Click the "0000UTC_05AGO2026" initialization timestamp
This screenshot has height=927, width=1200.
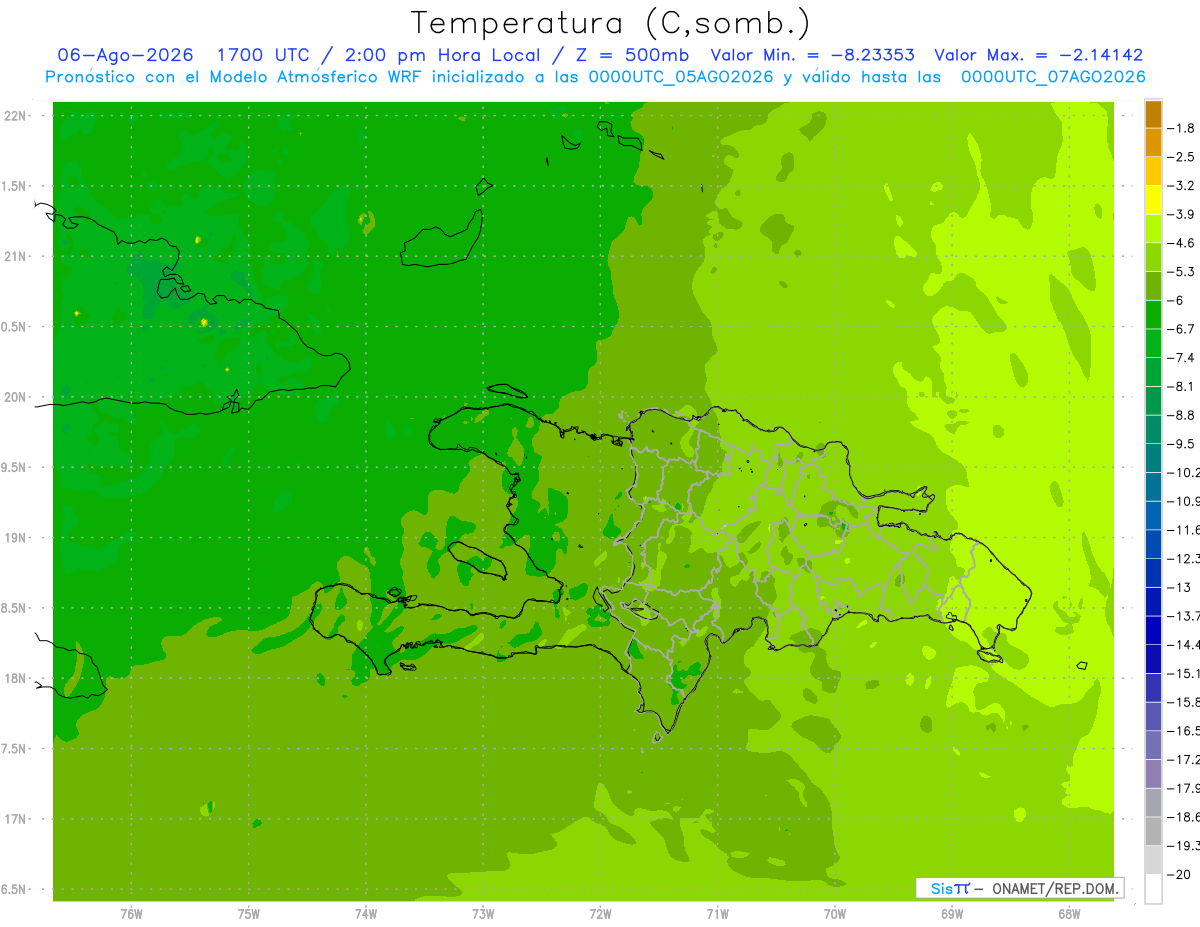682,77
